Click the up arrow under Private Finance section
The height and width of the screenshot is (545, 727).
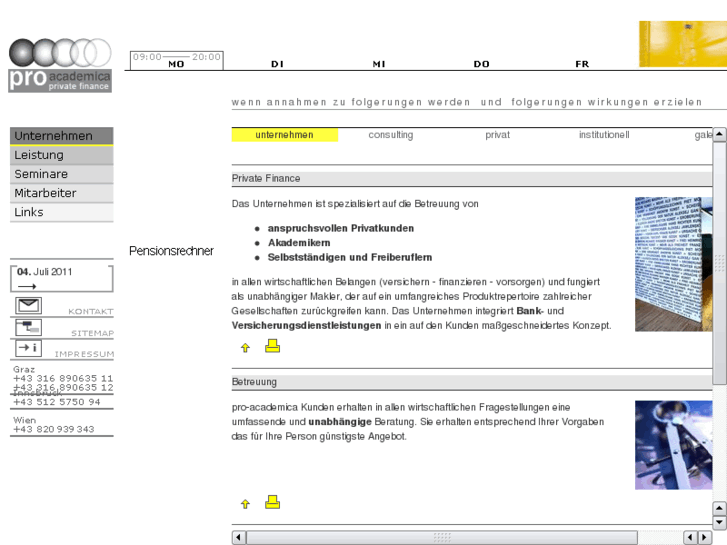(x=245, y=347)
